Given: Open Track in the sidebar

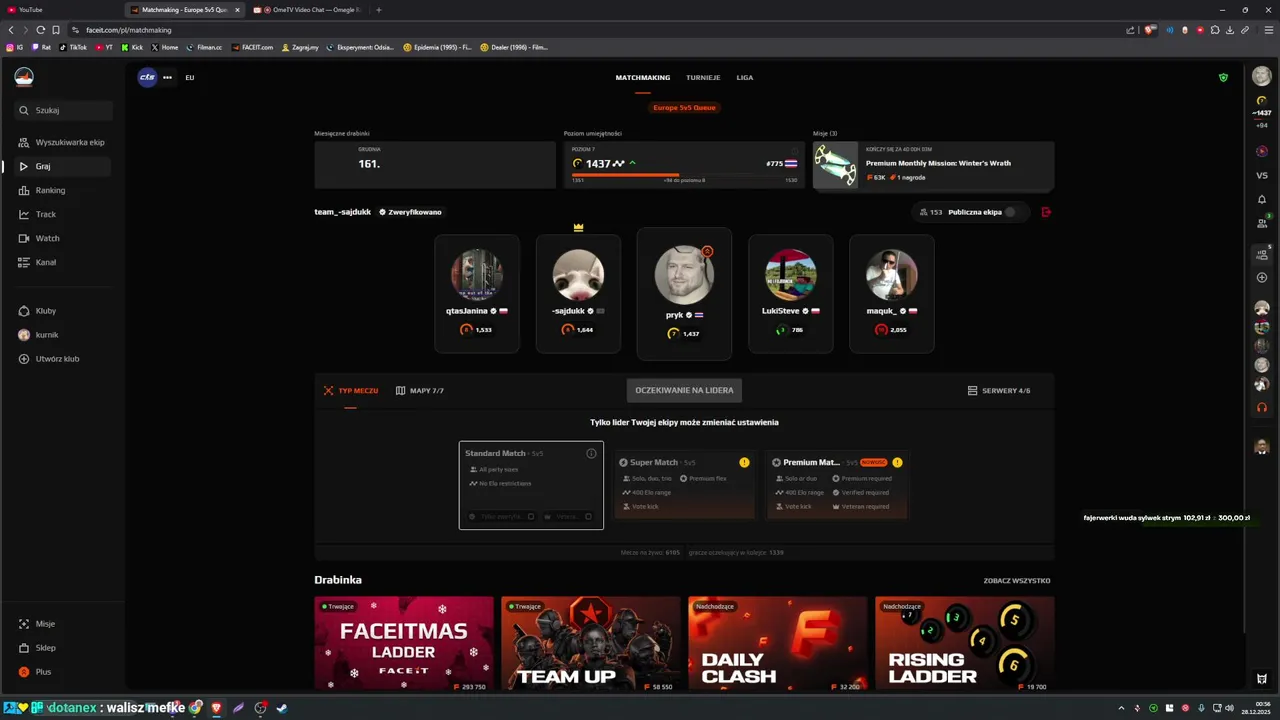Looking at the screenshot, I should [x=62, y=214].
